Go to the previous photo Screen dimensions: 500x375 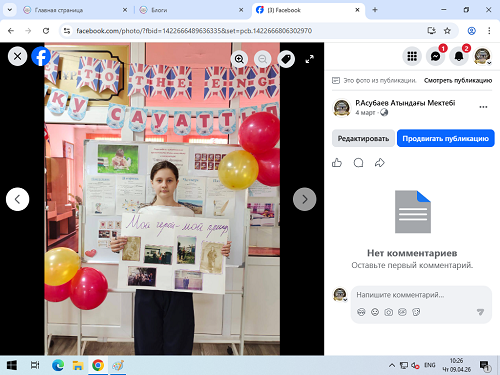pos(17,199)
